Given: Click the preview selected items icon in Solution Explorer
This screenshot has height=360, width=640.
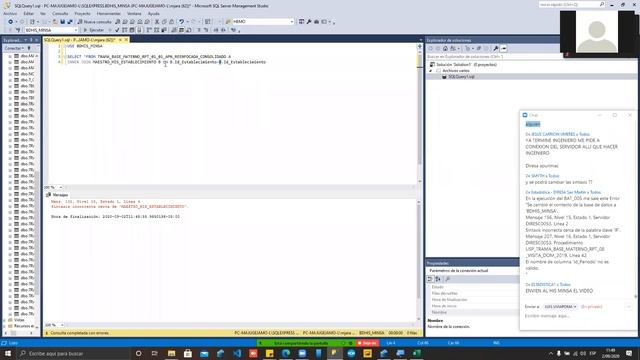Looking at the screenshot, I should pyautogui.click(x=504, y=49).
